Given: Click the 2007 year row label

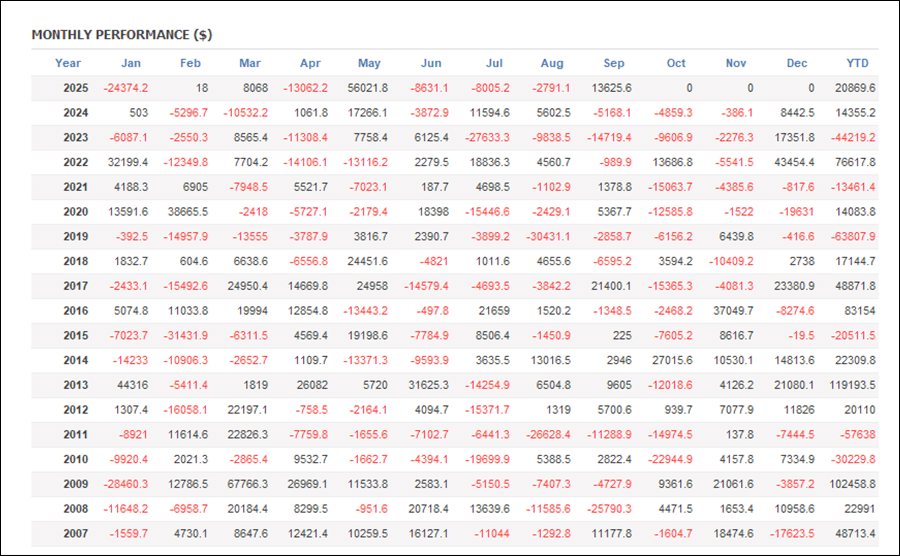Looking at the screenshot, I should pos(75,533).
